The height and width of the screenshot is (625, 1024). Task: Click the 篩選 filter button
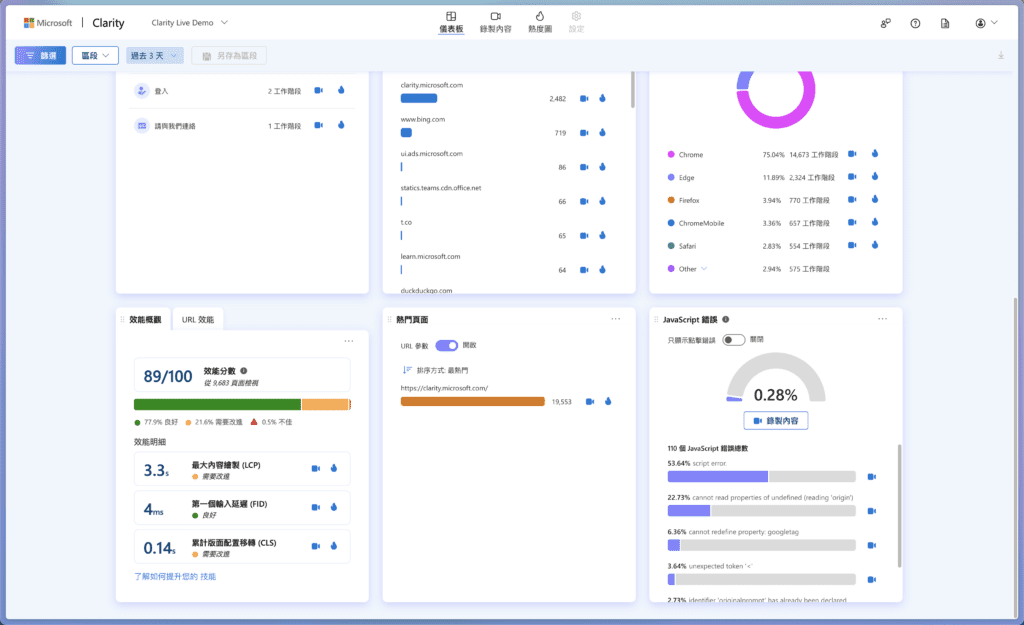[x=40, y=56]
